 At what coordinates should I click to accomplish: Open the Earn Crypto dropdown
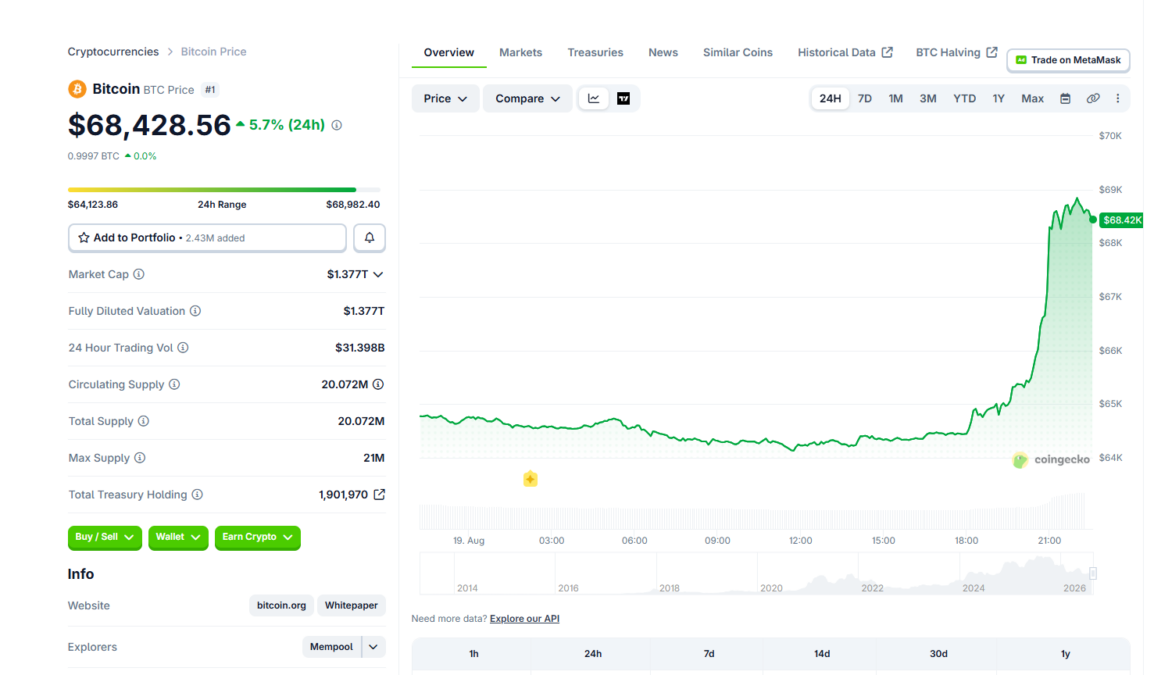point(258,537)
